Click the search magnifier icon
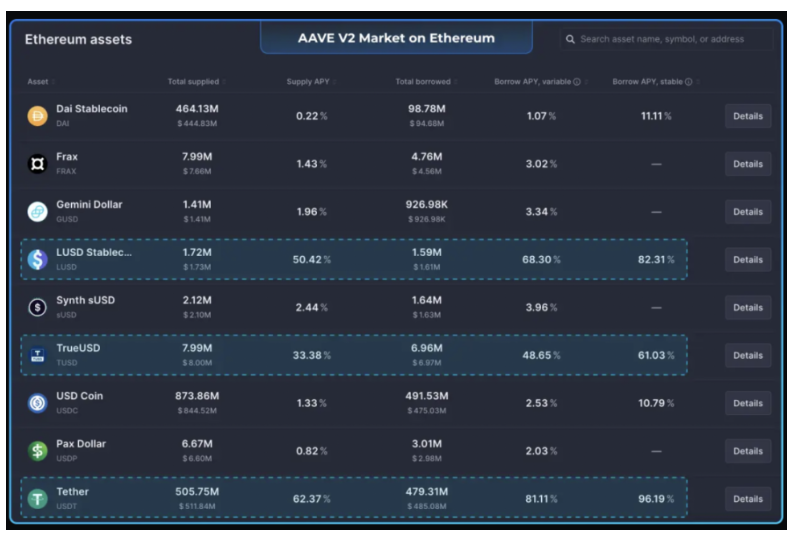This screenshot has width=797, height=534. coord(570,39)
